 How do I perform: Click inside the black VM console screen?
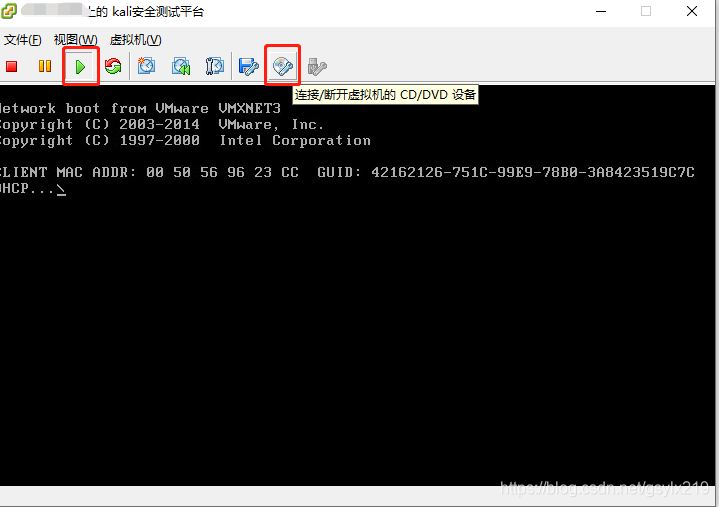[357, 285]
